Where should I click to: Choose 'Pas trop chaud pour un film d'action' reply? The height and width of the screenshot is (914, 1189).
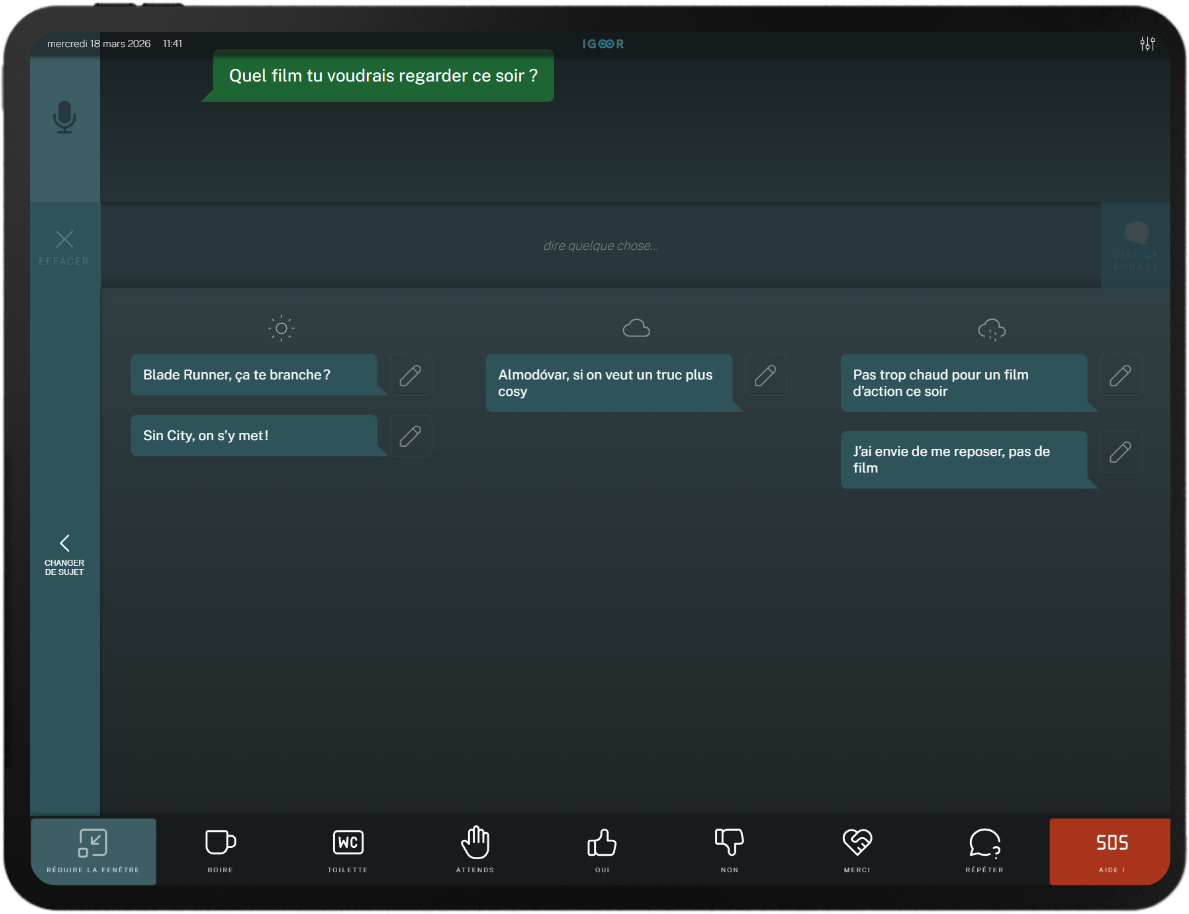pos(968,383)
